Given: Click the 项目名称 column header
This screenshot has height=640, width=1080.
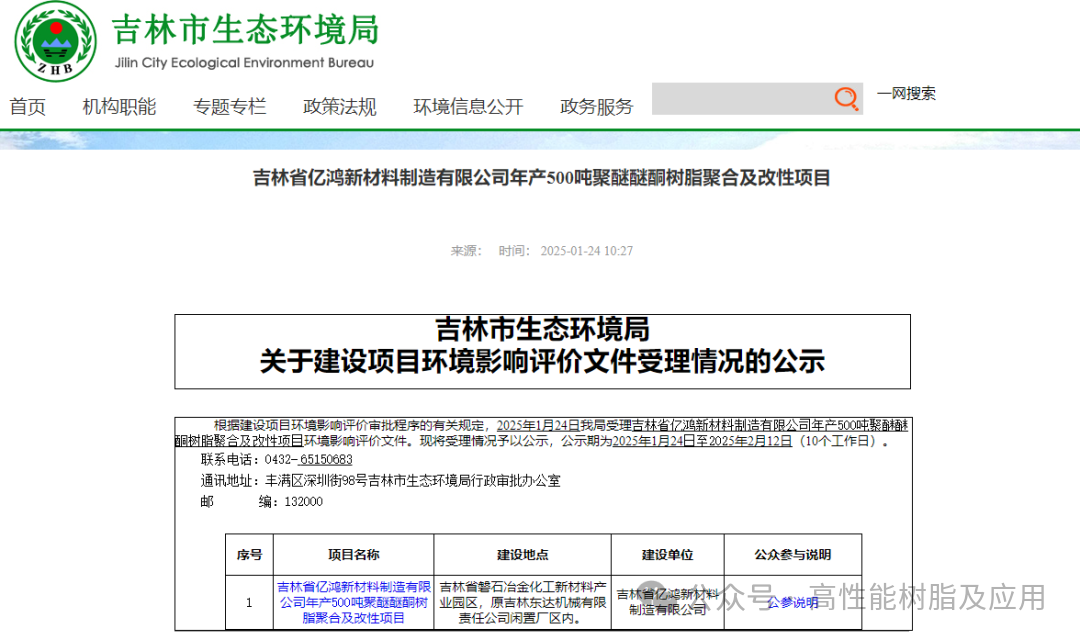Looking at the screenshot, I should (353, 555).
